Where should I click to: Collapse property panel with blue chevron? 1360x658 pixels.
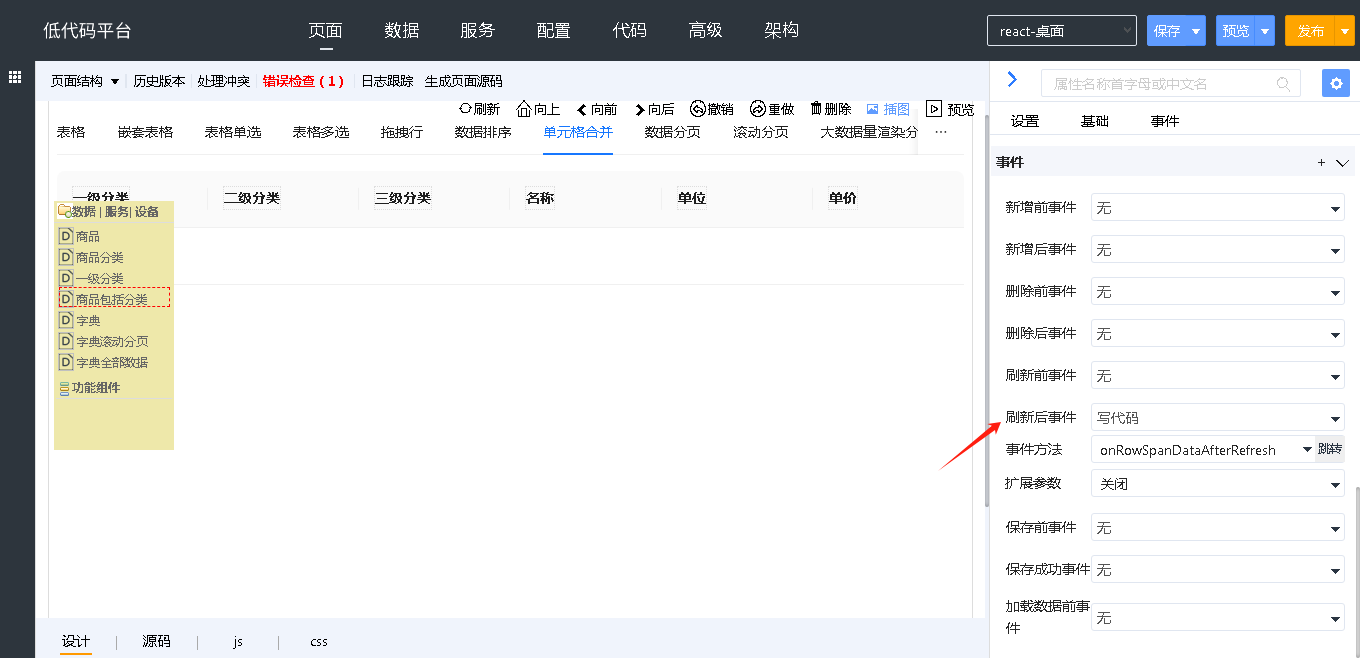point(1012,79)
